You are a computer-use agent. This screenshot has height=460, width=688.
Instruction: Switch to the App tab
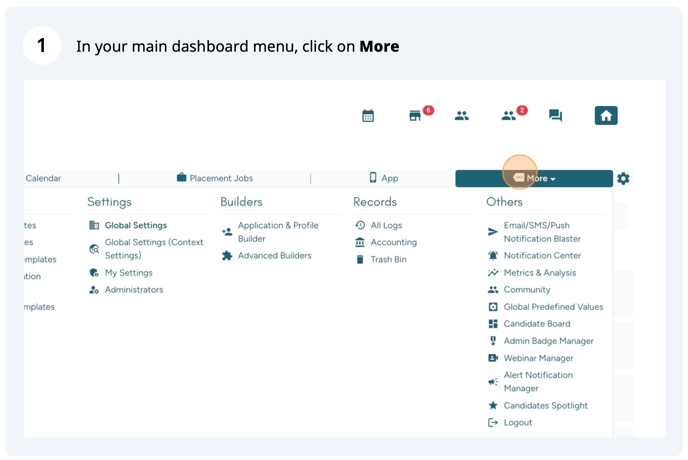pyautogui.click(x=383, y=178)
